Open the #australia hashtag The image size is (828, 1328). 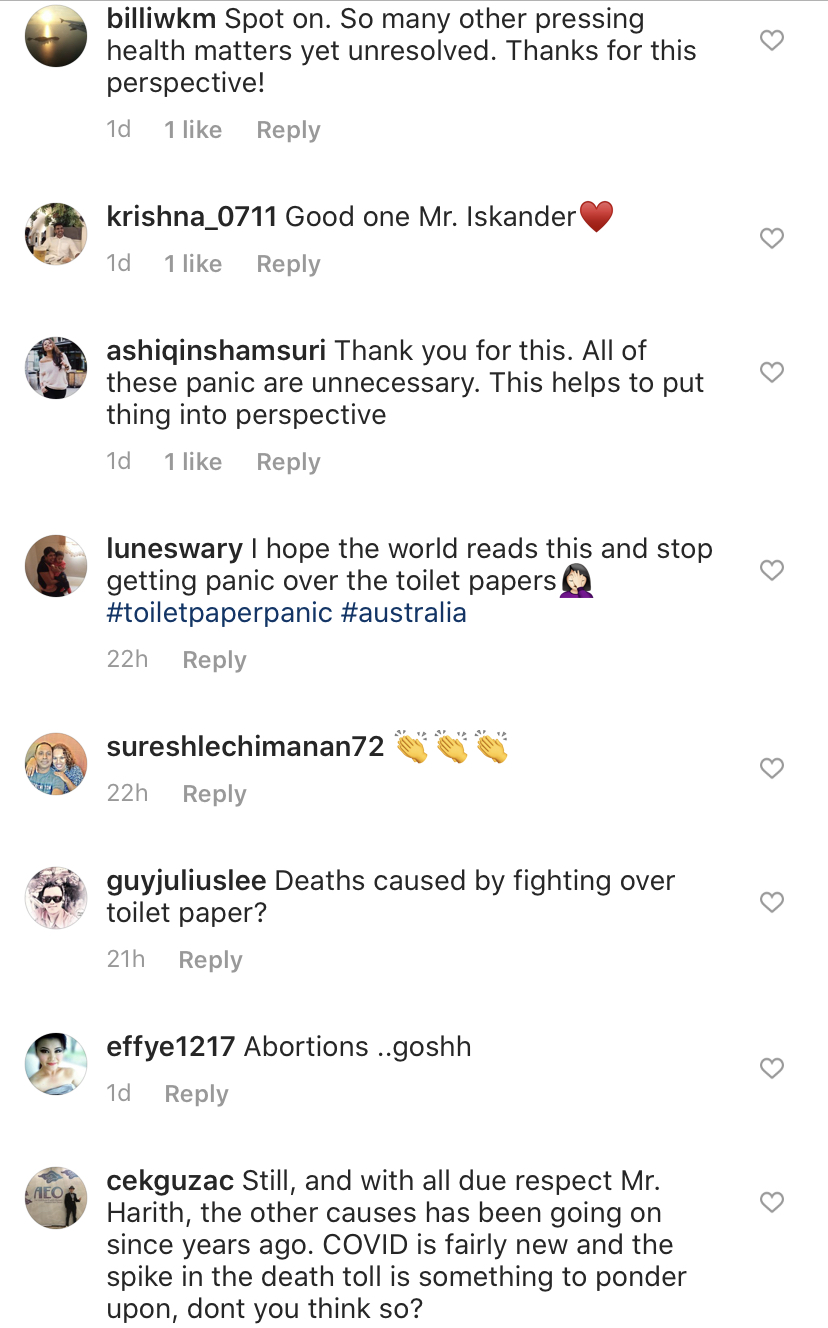pyautogui.click(x=404, y=612)
